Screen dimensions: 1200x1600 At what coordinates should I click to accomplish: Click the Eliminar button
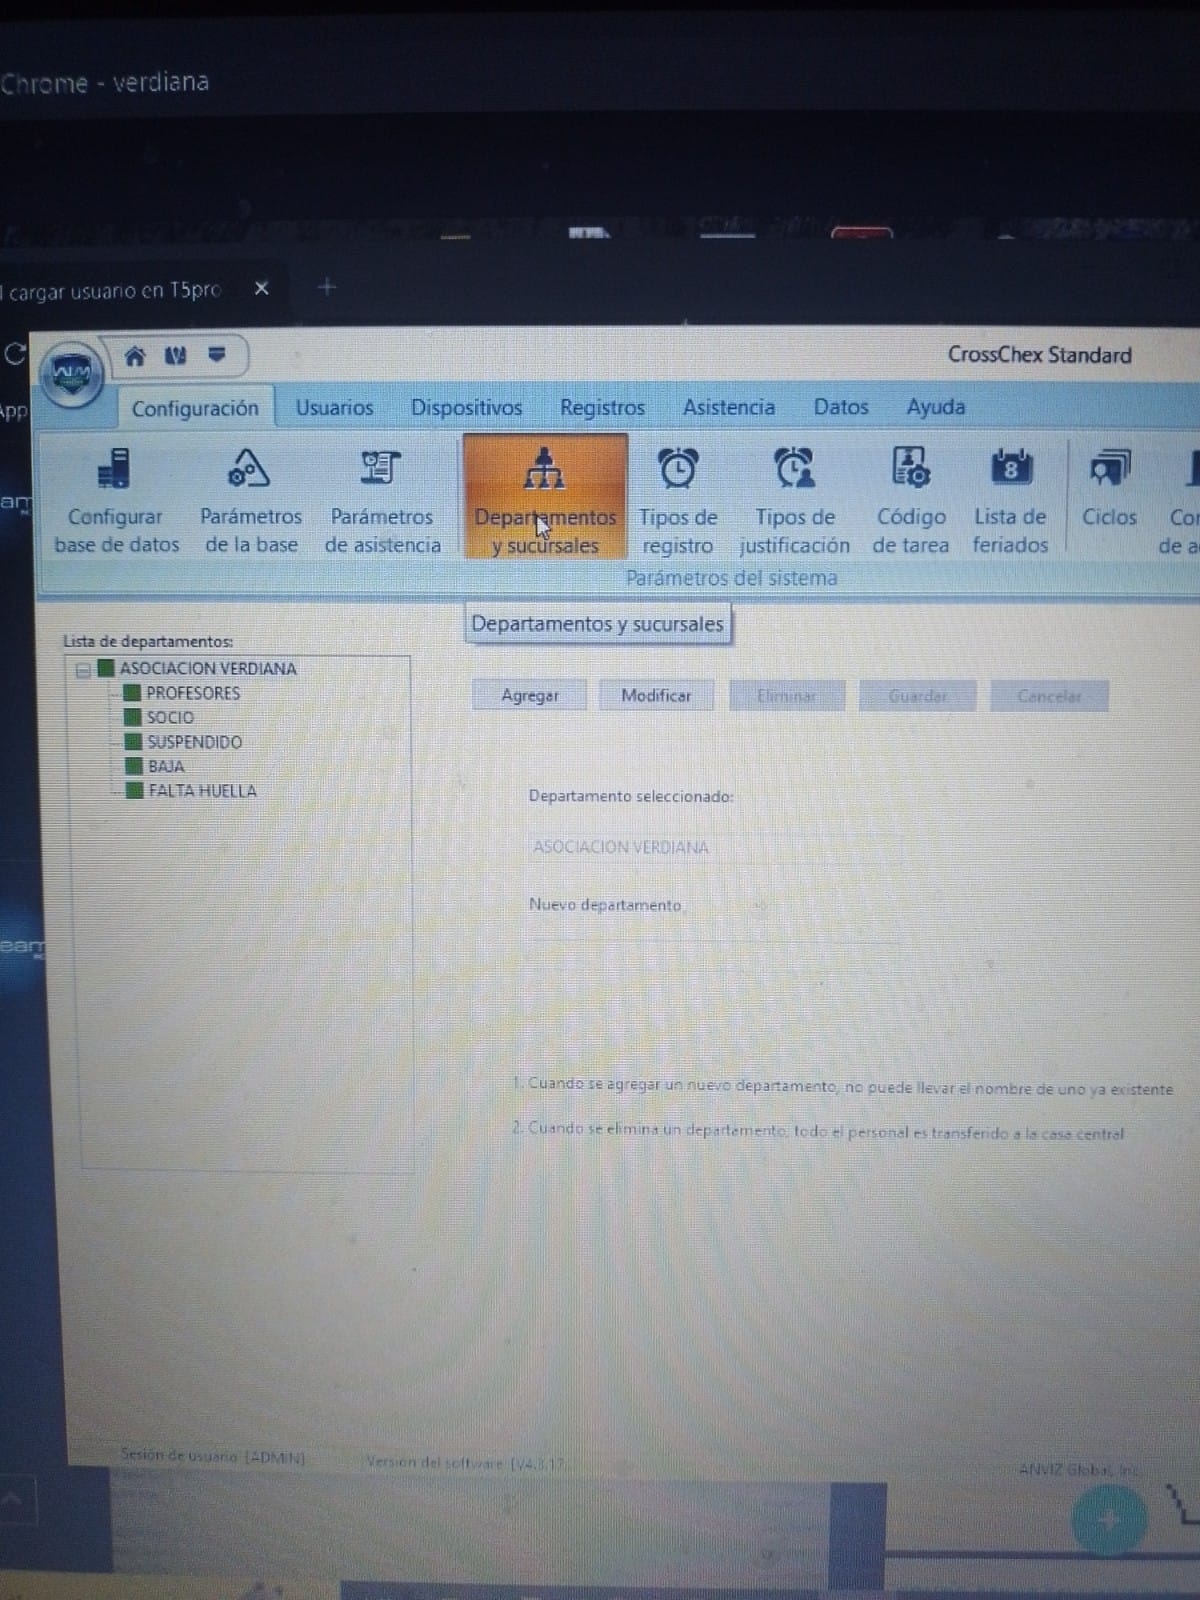(787, 695)
